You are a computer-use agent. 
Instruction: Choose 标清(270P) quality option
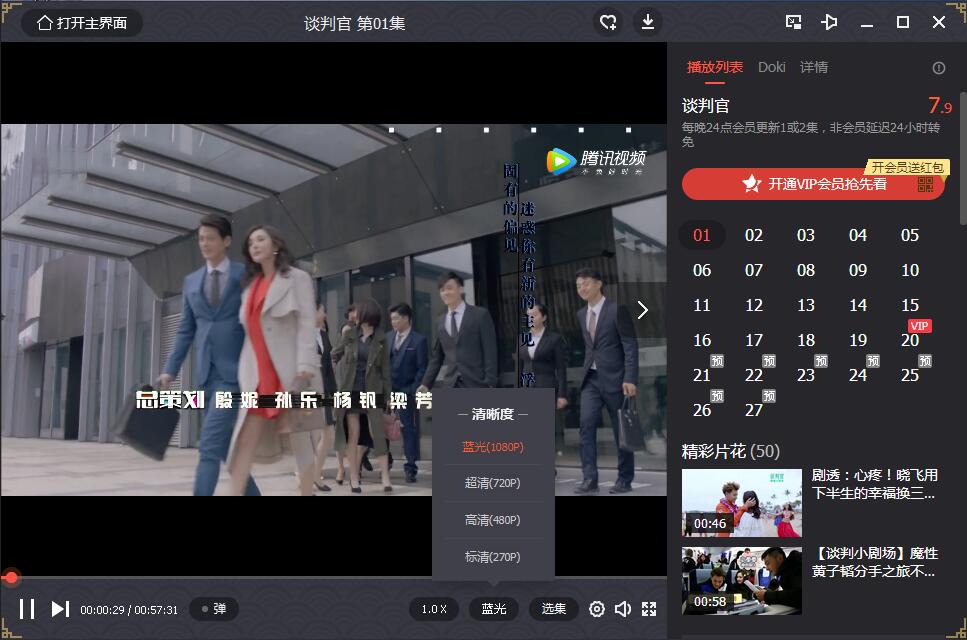493,557
